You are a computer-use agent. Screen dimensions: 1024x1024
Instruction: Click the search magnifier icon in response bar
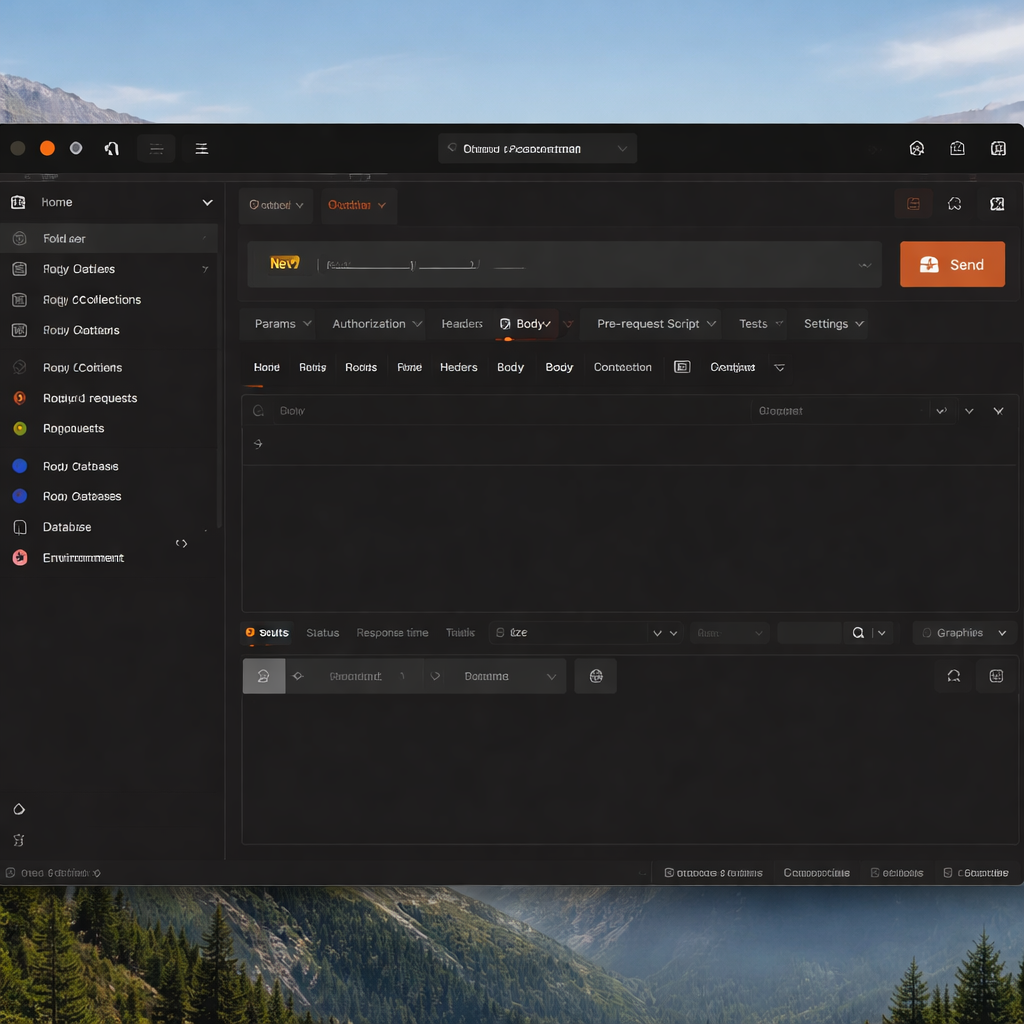pos(858,633)
